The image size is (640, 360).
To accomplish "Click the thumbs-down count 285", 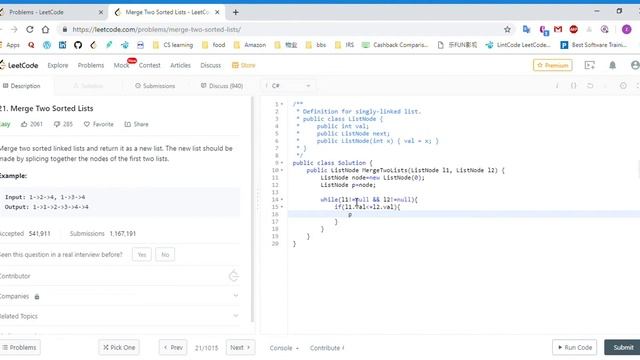I will point(63,124).
